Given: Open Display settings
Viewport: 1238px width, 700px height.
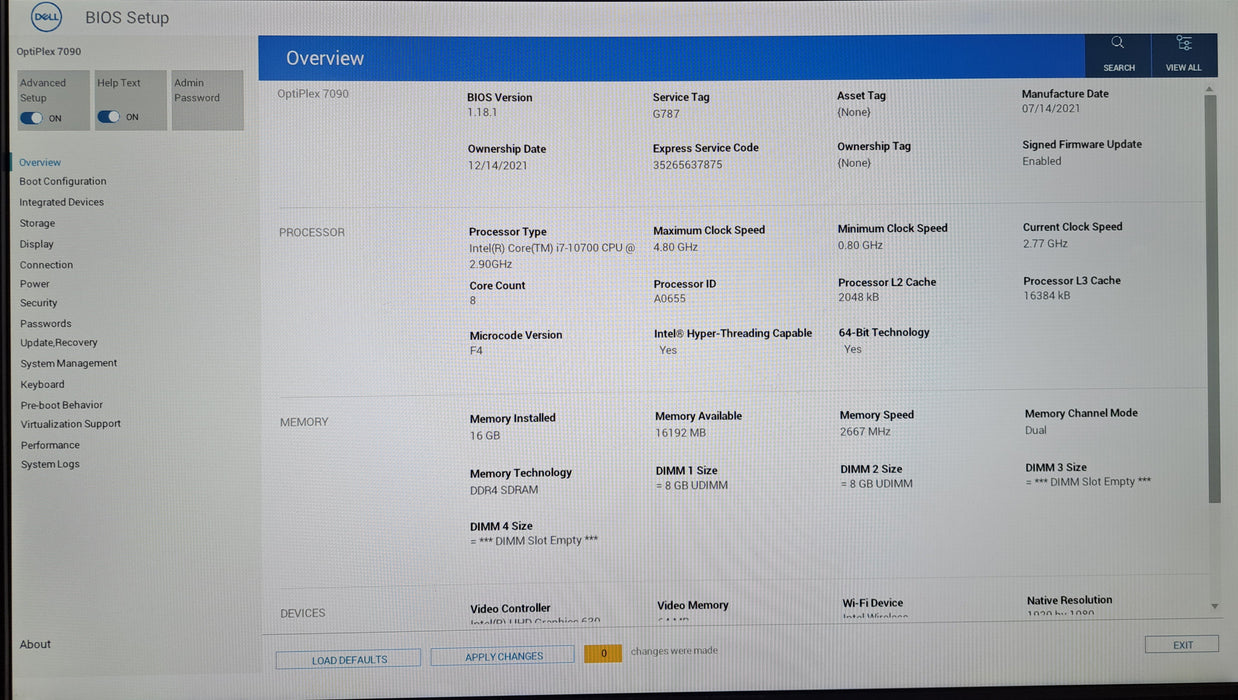Looking at the screenshot, I should (x=37, y=244).
